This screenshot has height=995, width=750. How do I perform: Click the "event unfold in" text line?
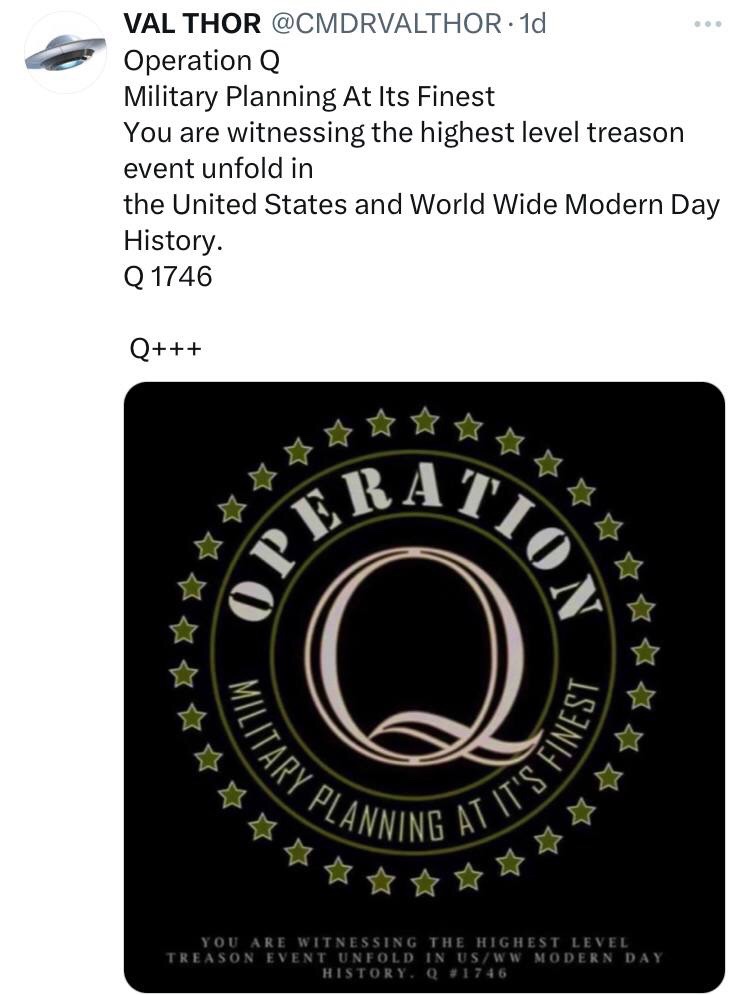pos(218,169)
